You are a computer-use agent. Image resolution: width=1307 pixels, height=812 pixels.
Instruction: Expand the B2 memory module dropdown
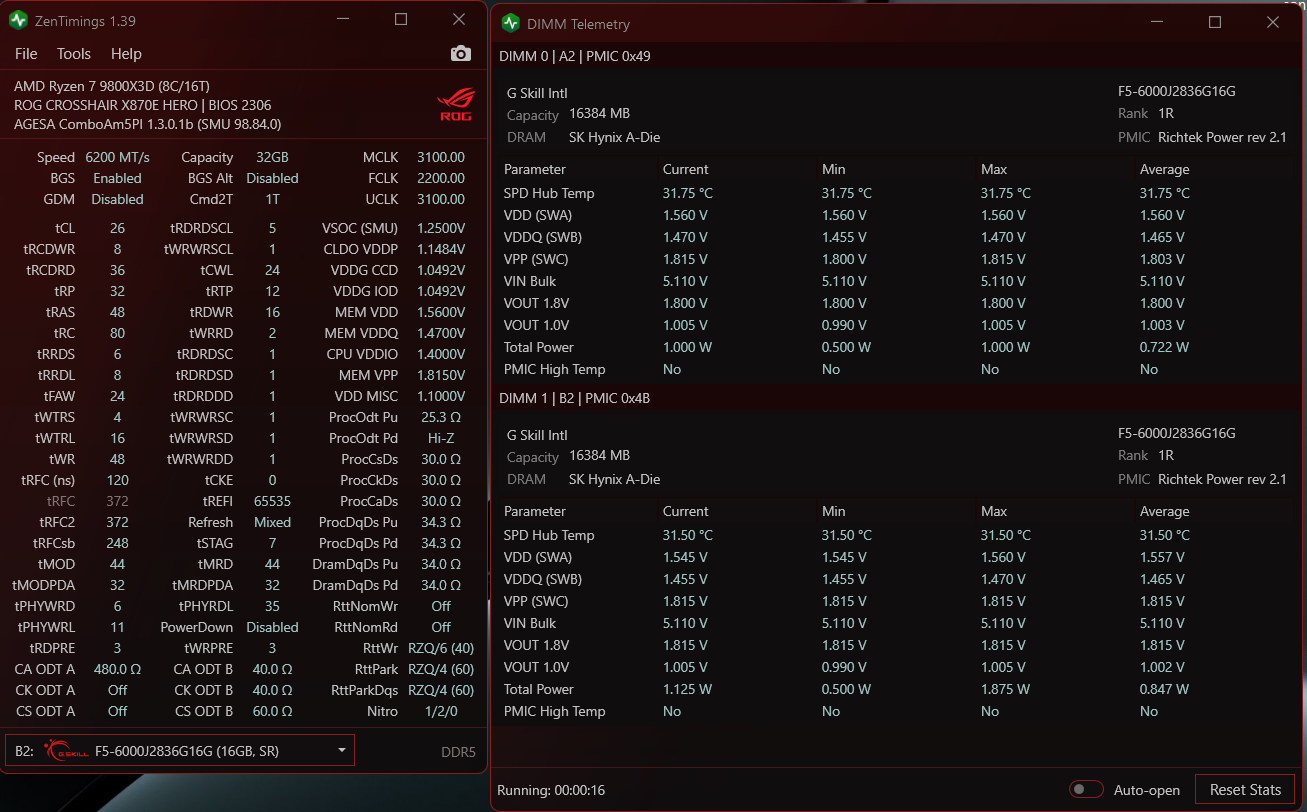coord(180,750)
